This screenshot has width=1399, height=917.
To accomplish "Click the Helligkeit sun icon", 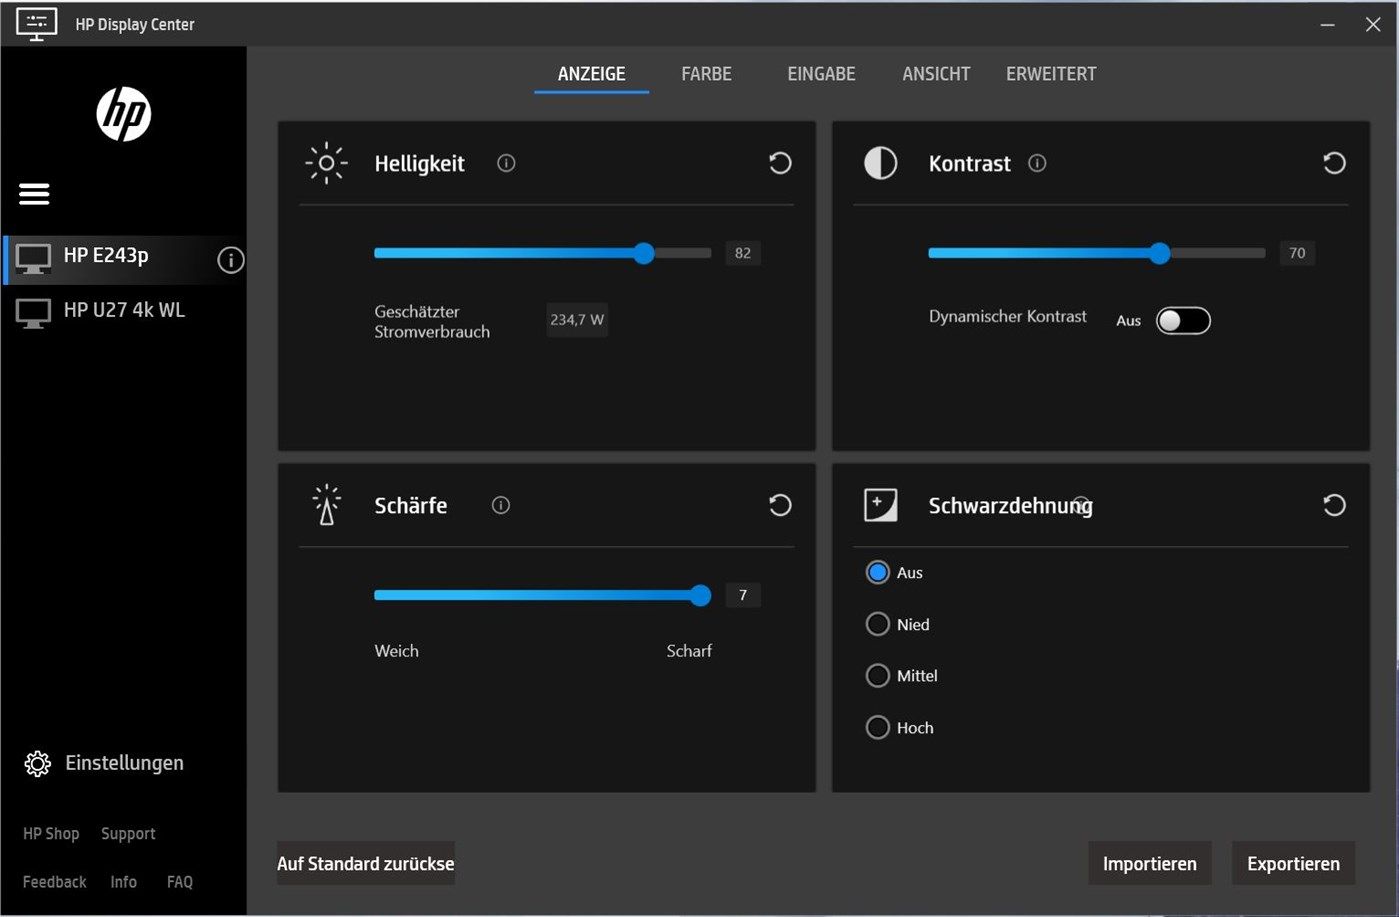I will [326, 163].
